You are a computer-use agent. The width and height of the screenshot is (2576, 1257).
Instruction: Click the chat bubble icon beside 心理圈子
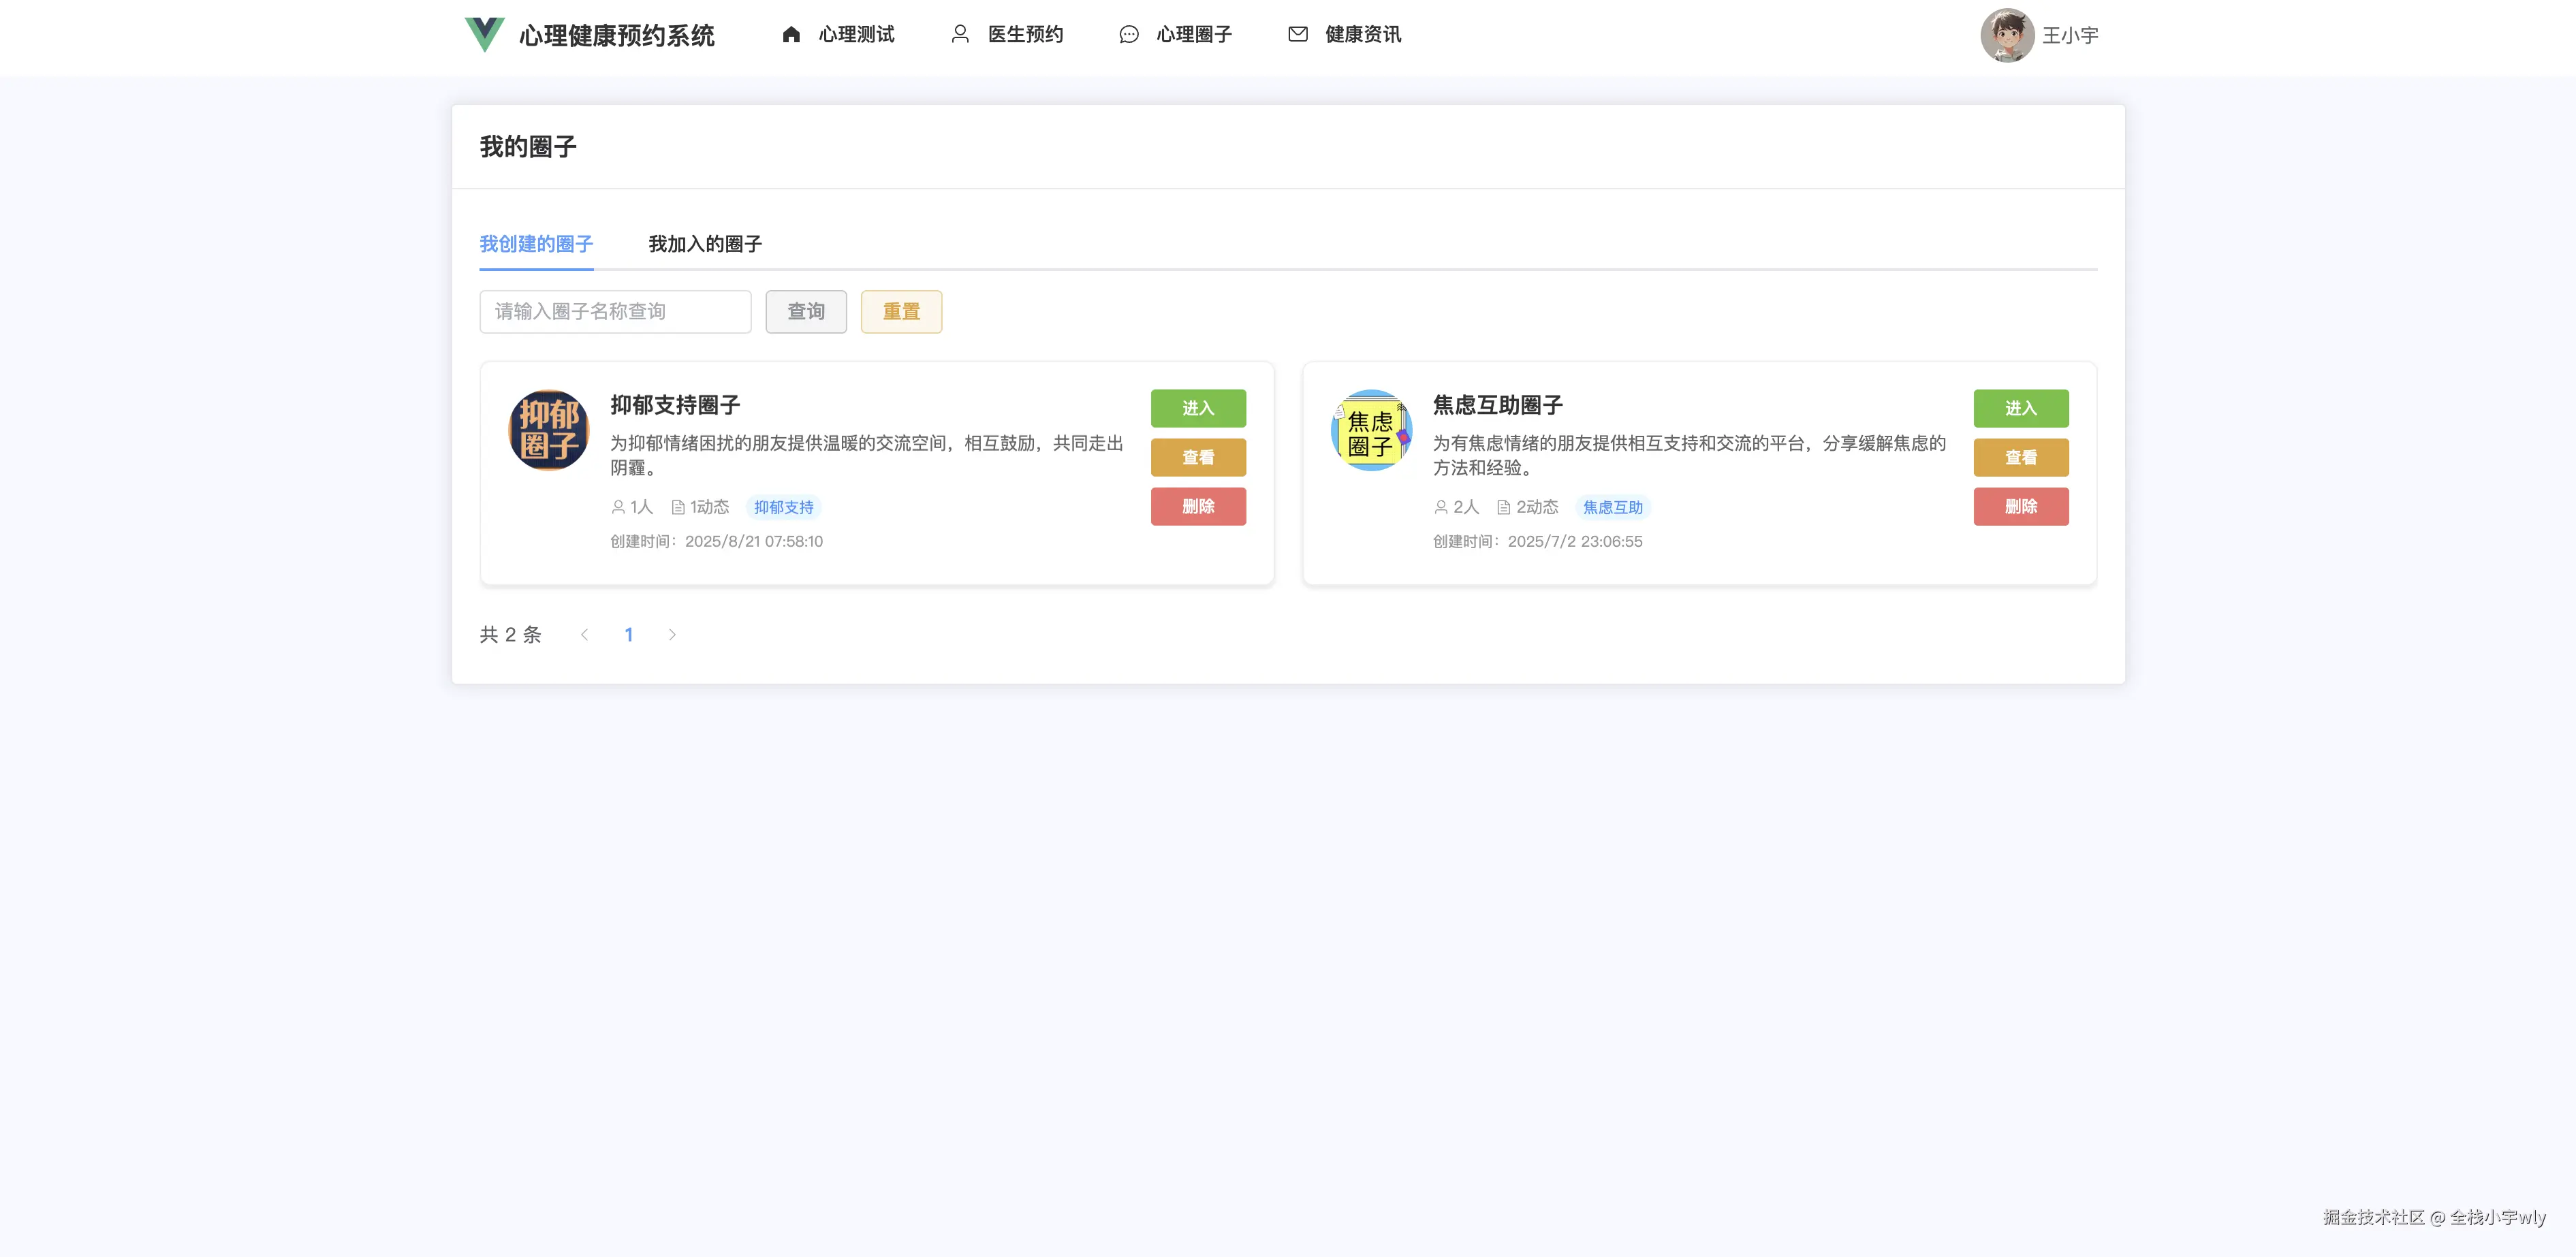click(x=1128, y=33)
